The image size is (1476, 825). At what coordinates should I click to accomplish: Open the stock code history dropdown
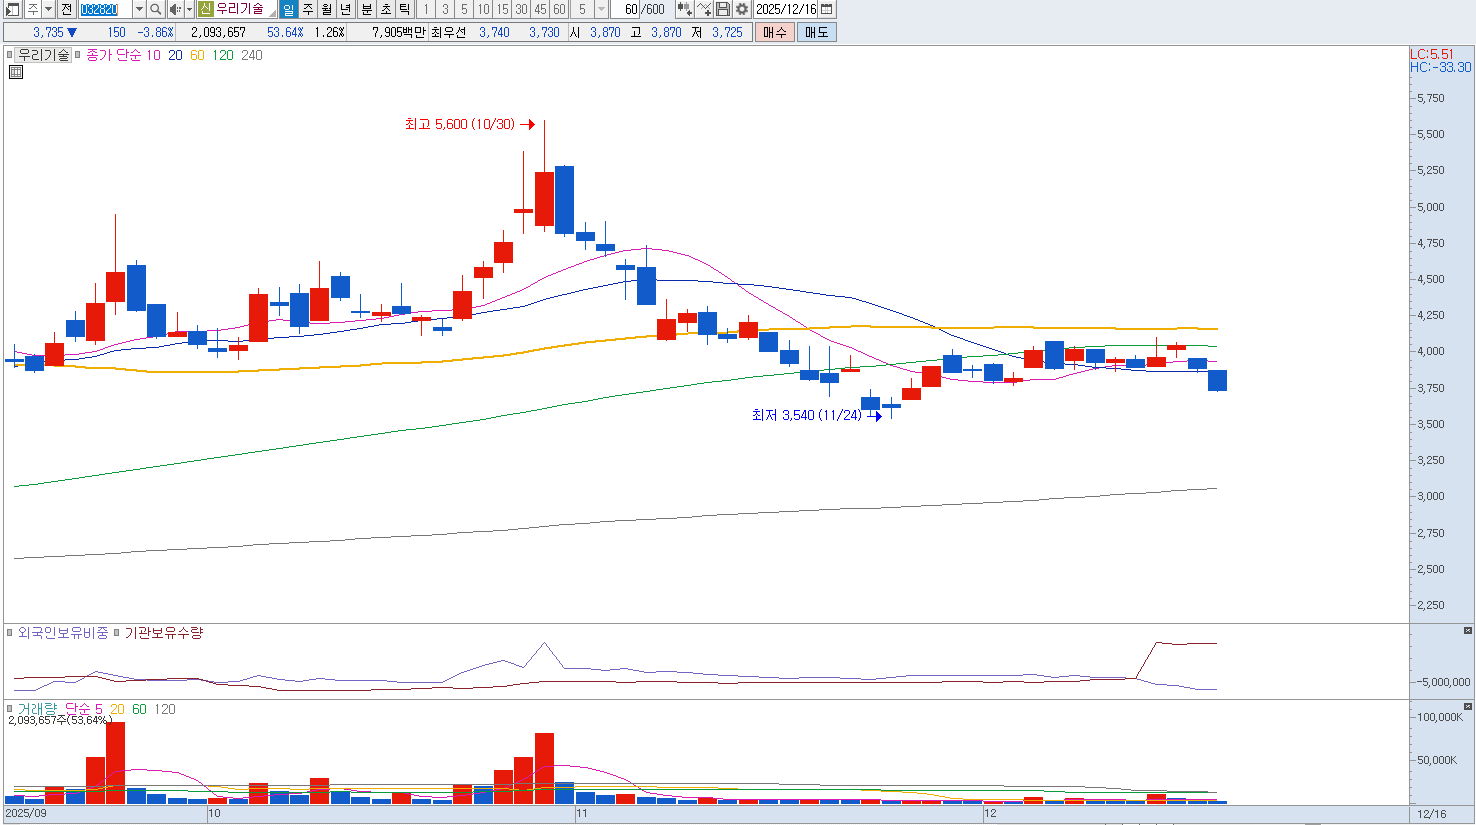139,9
